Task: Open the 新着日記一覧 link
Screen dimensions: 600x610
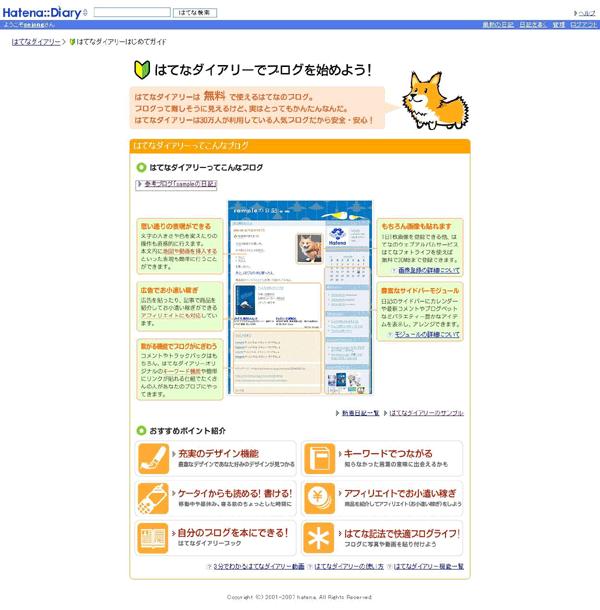Action: point(360,413)
